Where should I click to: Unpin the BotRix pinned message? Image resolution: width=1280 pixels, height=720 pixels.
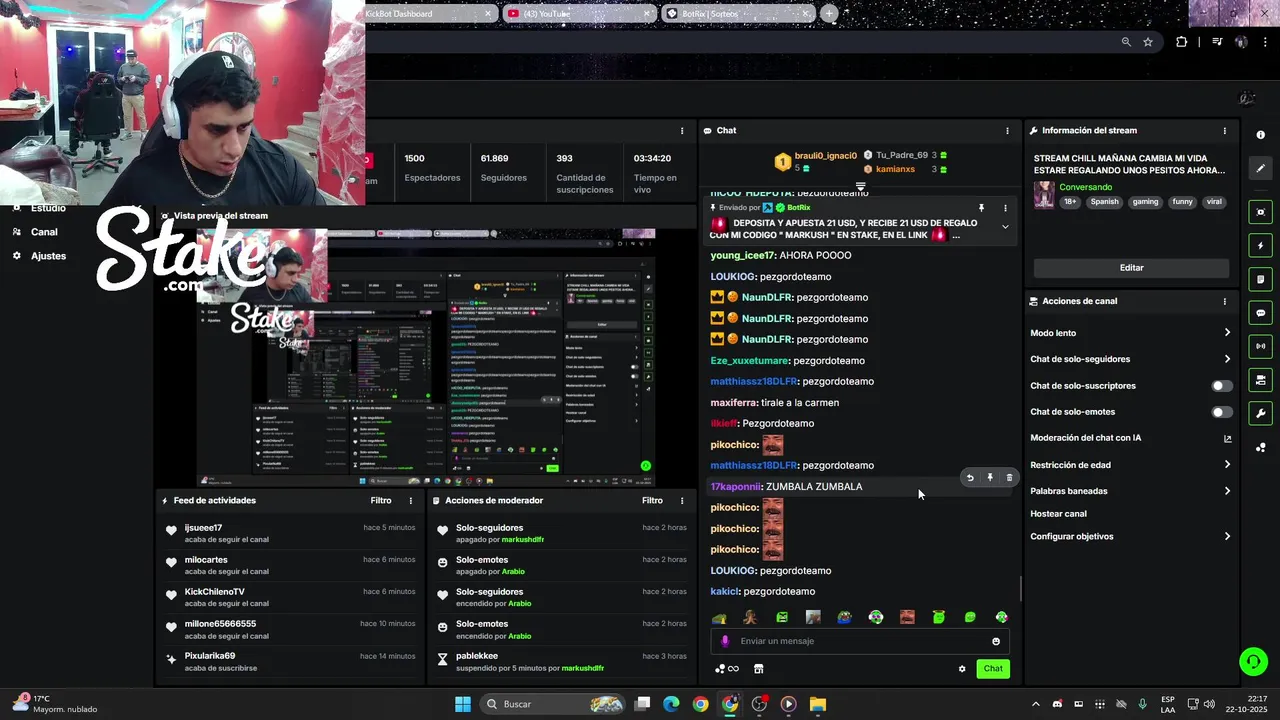[x=981, y=208]
